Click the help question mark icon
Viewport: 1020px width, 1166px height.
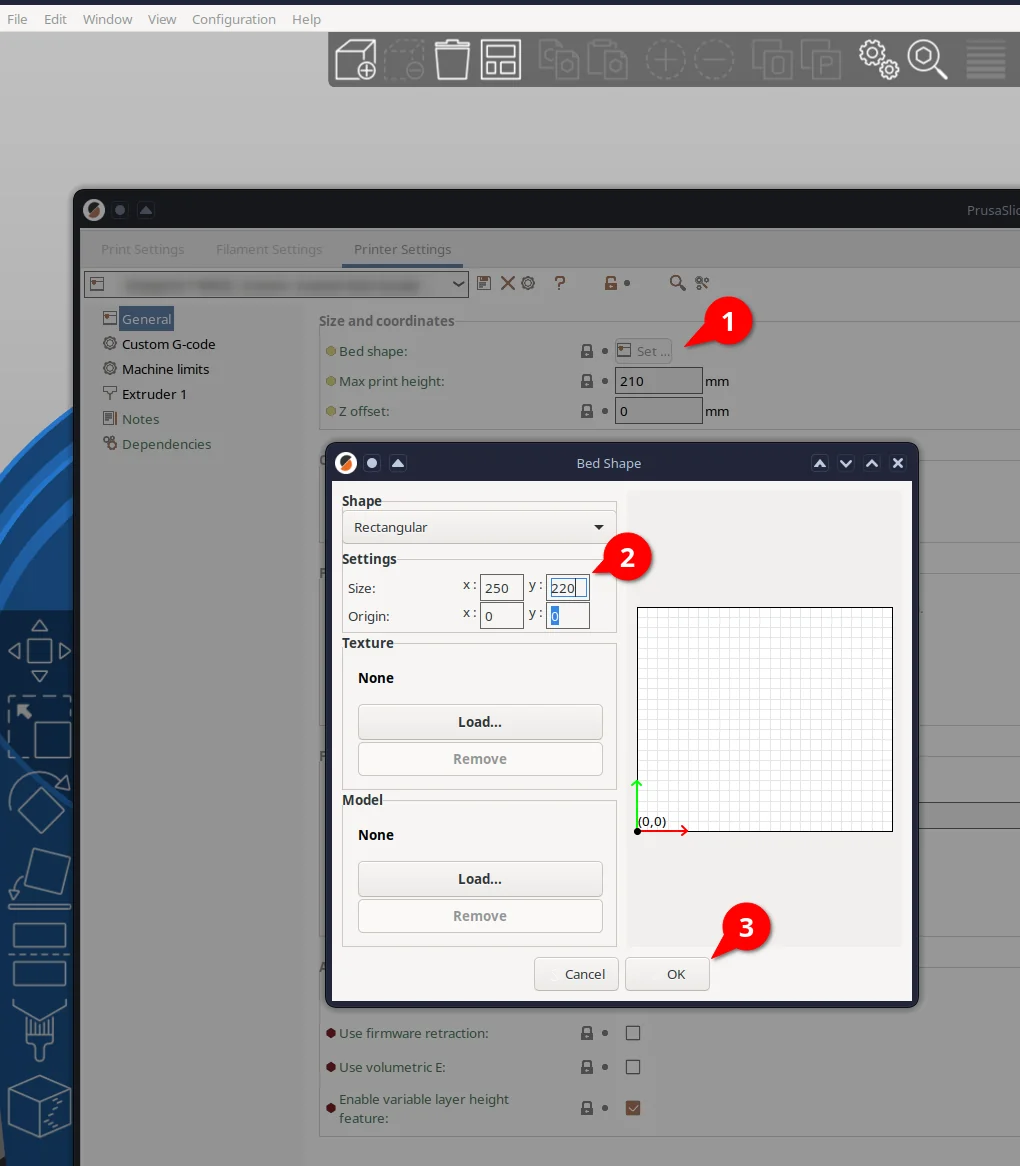(560, 284)
